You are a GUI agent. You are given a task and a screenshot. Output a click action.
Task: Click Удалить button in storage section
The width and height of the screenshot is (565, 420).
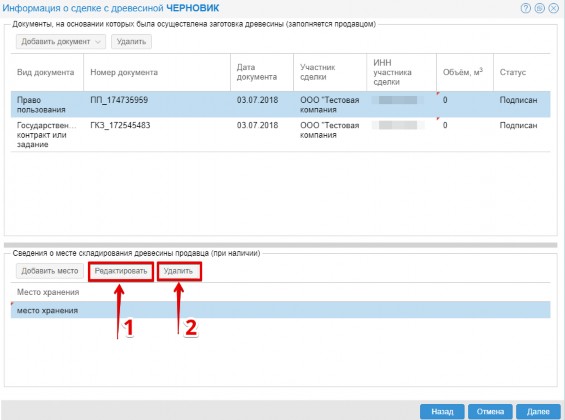[x=179, y=271]
